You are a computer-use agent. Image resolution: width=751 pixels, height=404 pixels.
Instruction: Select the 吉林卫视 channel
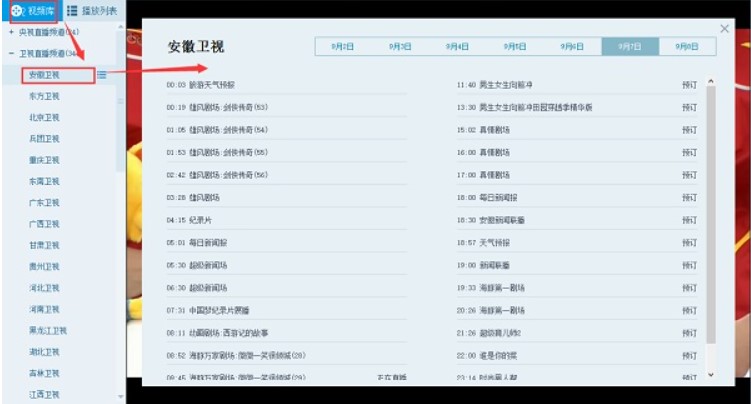(x=44, y=373)
